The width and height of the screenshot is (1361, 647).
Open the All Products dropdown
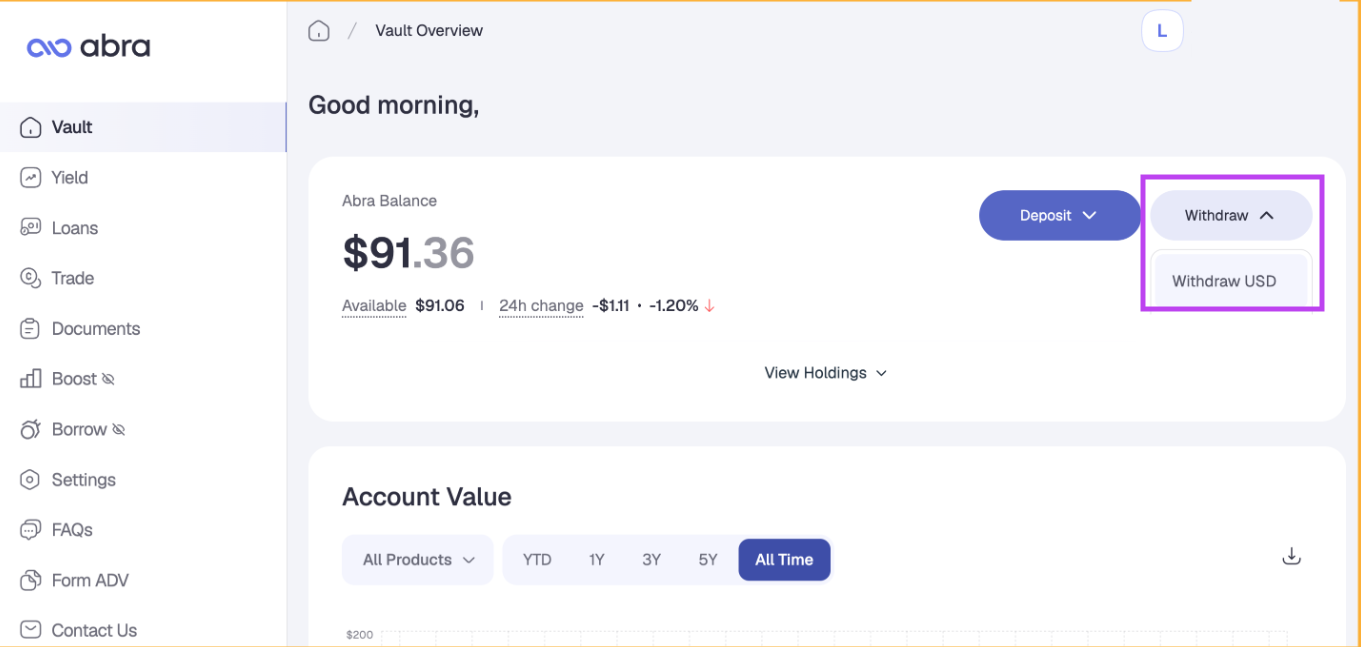click(418, 560)
